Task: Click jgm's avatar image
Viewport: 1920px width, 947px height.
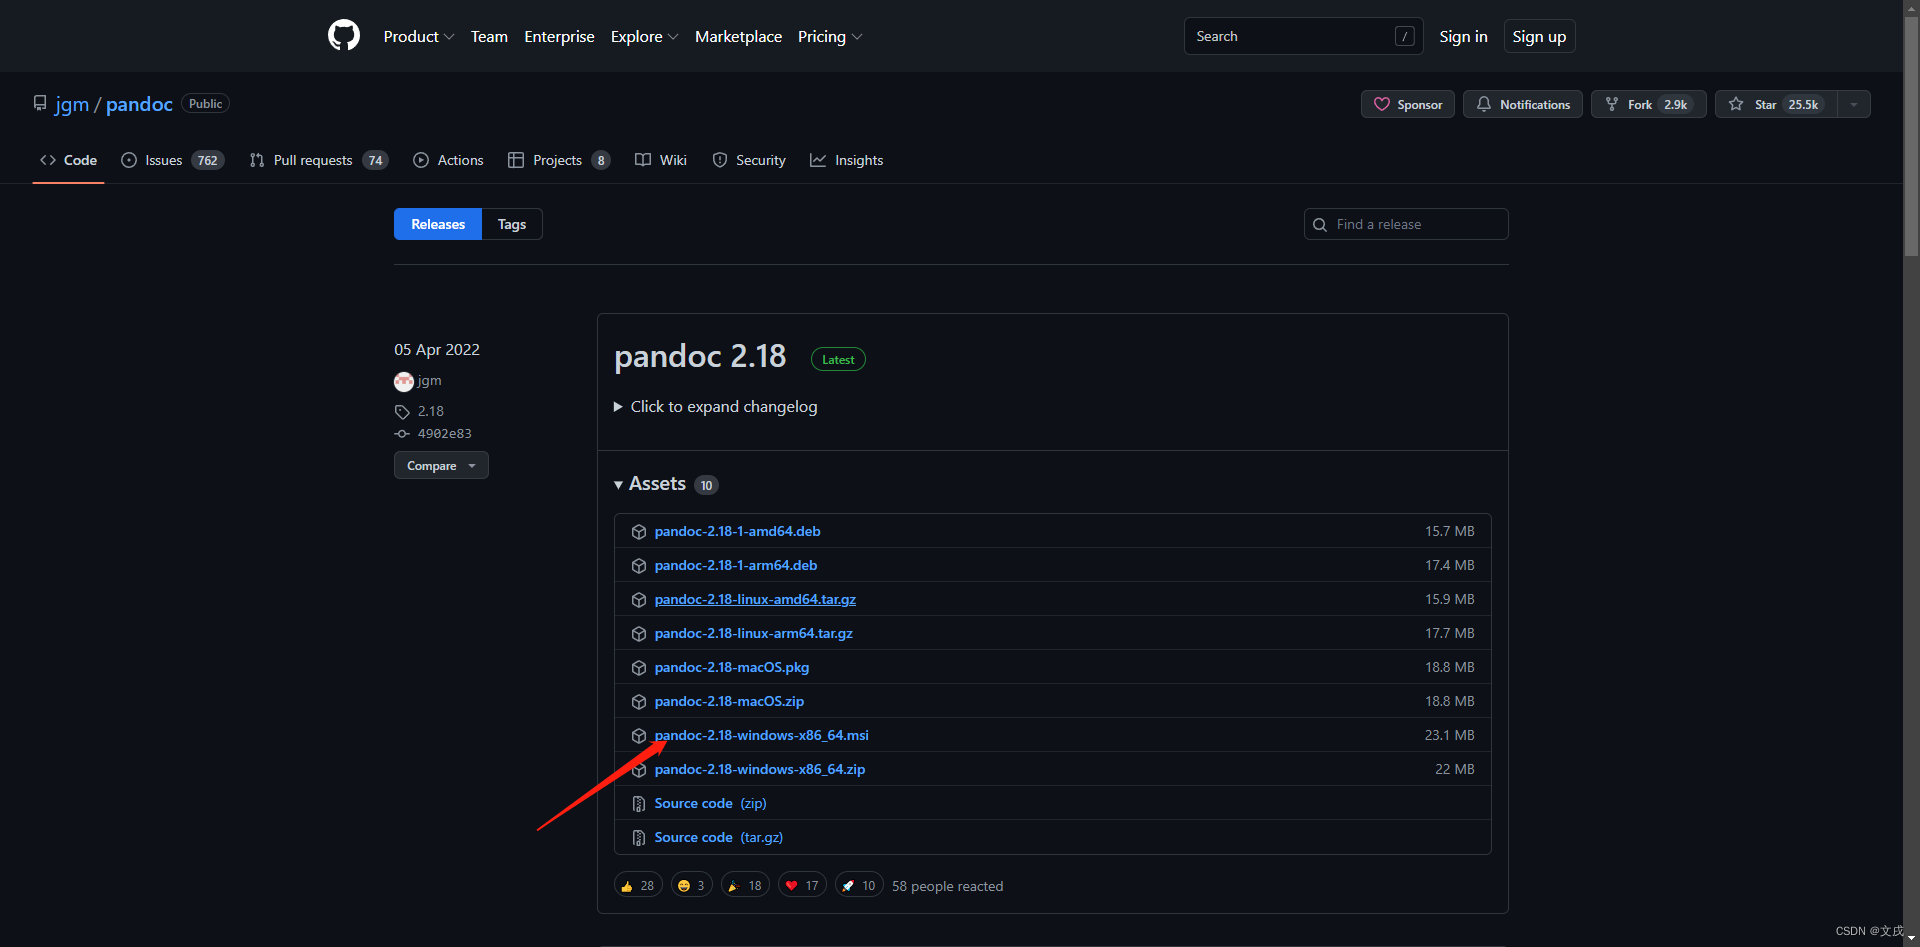Action: 404,381
